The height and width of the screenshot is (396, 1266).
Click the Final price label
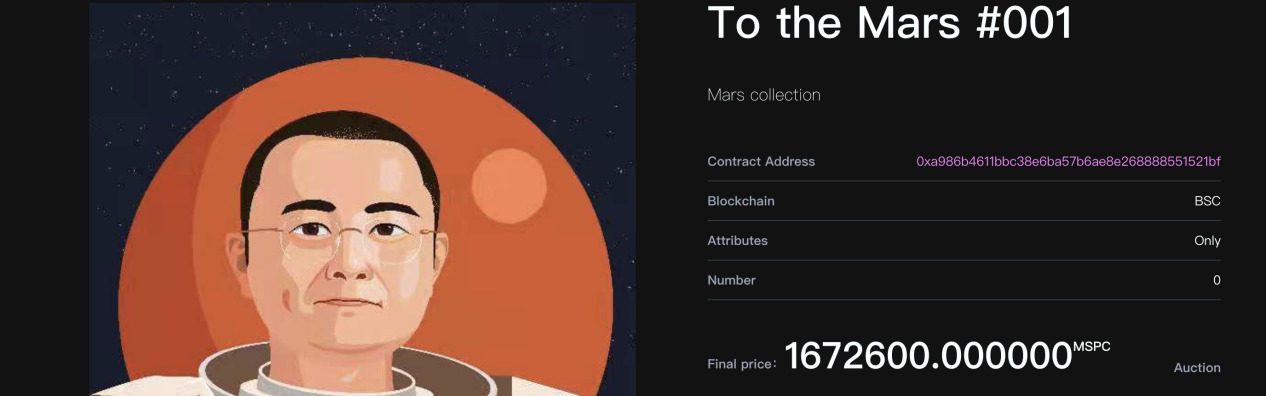click(742, 364)
